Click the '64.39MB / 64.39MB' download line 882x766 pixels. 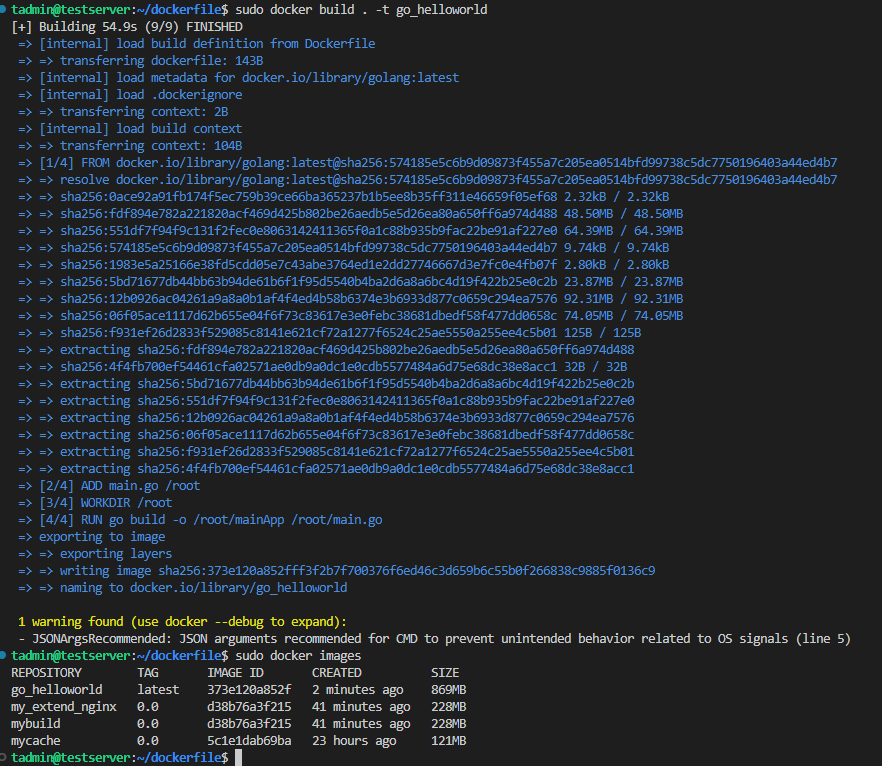(x=350, y=231)
